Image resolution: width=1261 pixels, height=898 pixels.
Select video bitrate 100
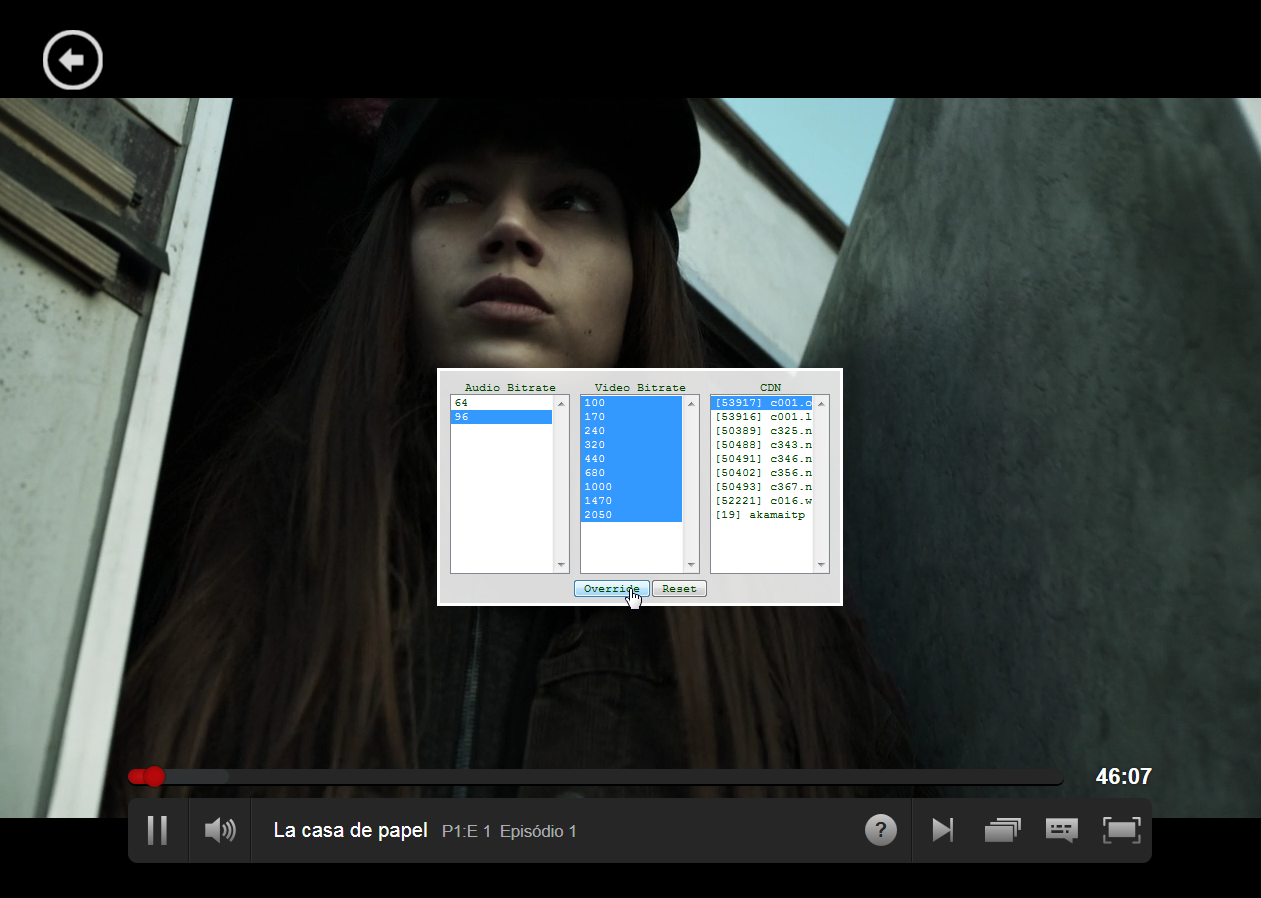click(x=631, y=403)
